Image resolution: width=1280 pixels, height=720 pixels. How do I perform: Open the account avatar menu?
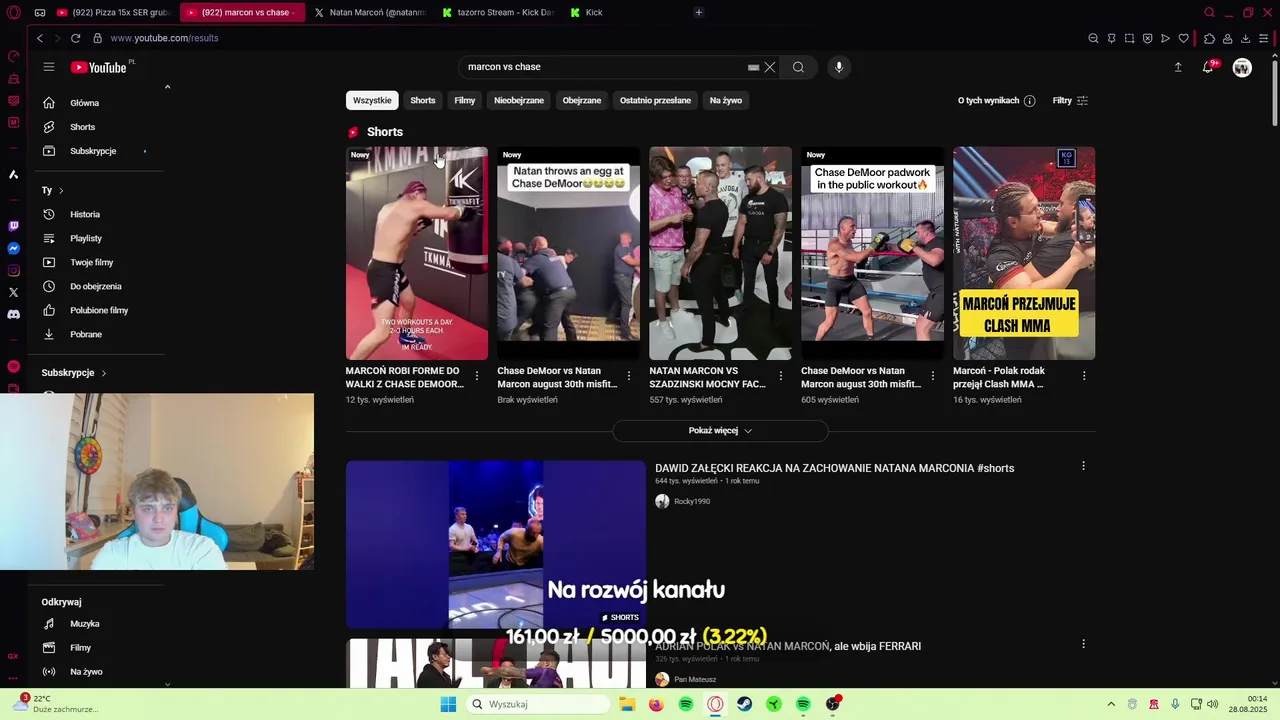[1242, 67]
